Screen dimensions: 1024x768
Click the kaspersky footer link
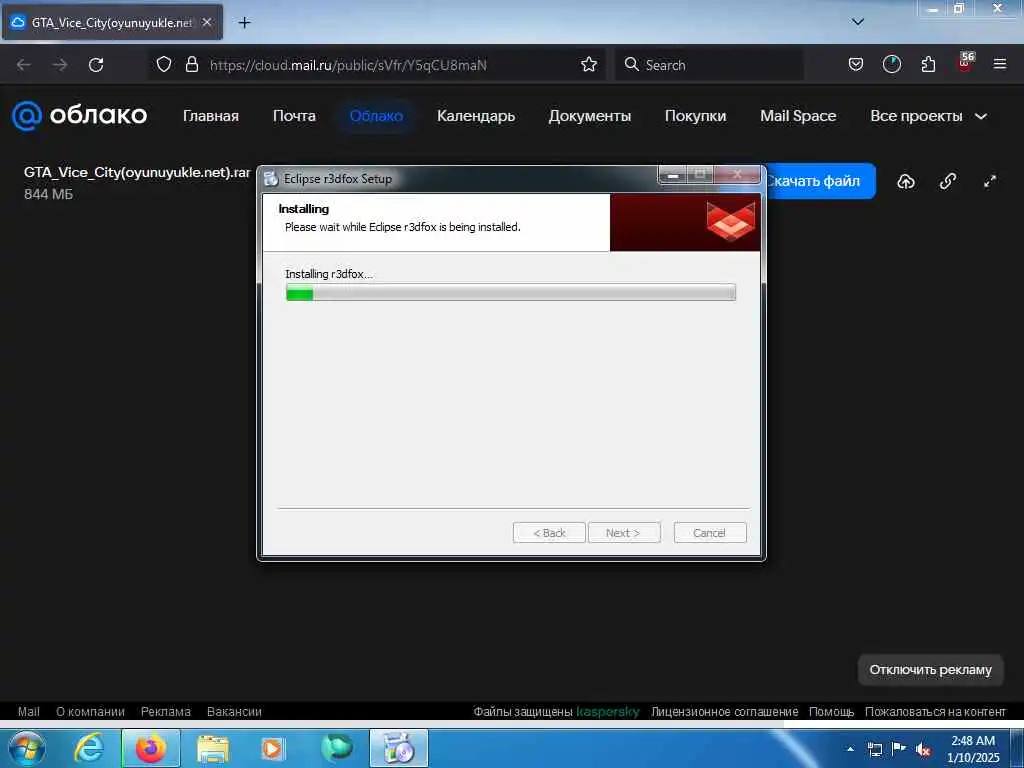tap(607, 711)
